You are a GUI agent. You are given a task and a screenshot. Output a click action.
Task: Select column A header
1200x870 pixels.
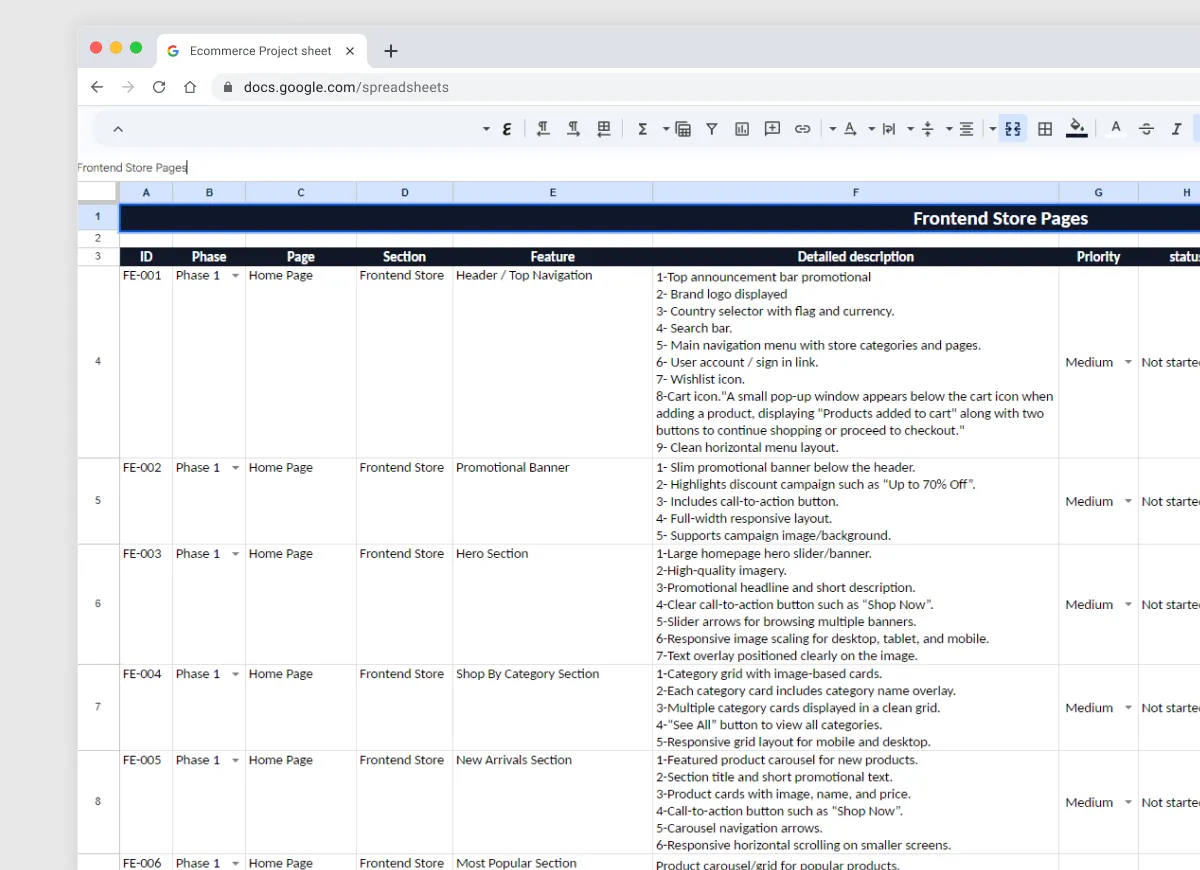[x=146, y=192]
